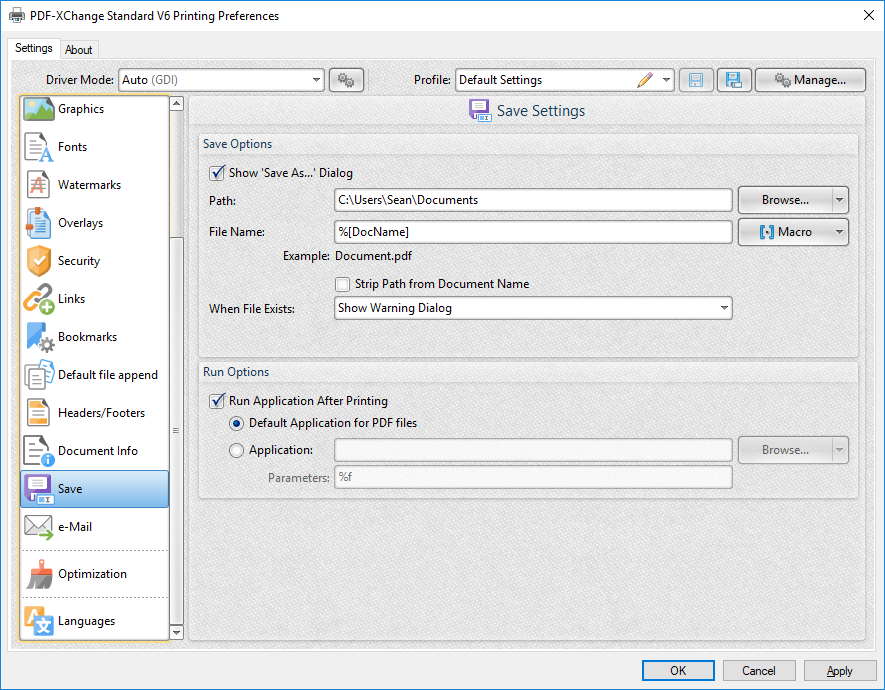The width and height of the screenshot is (885, 690).
Task: Select the Document Info label
Action: point(98,451)
